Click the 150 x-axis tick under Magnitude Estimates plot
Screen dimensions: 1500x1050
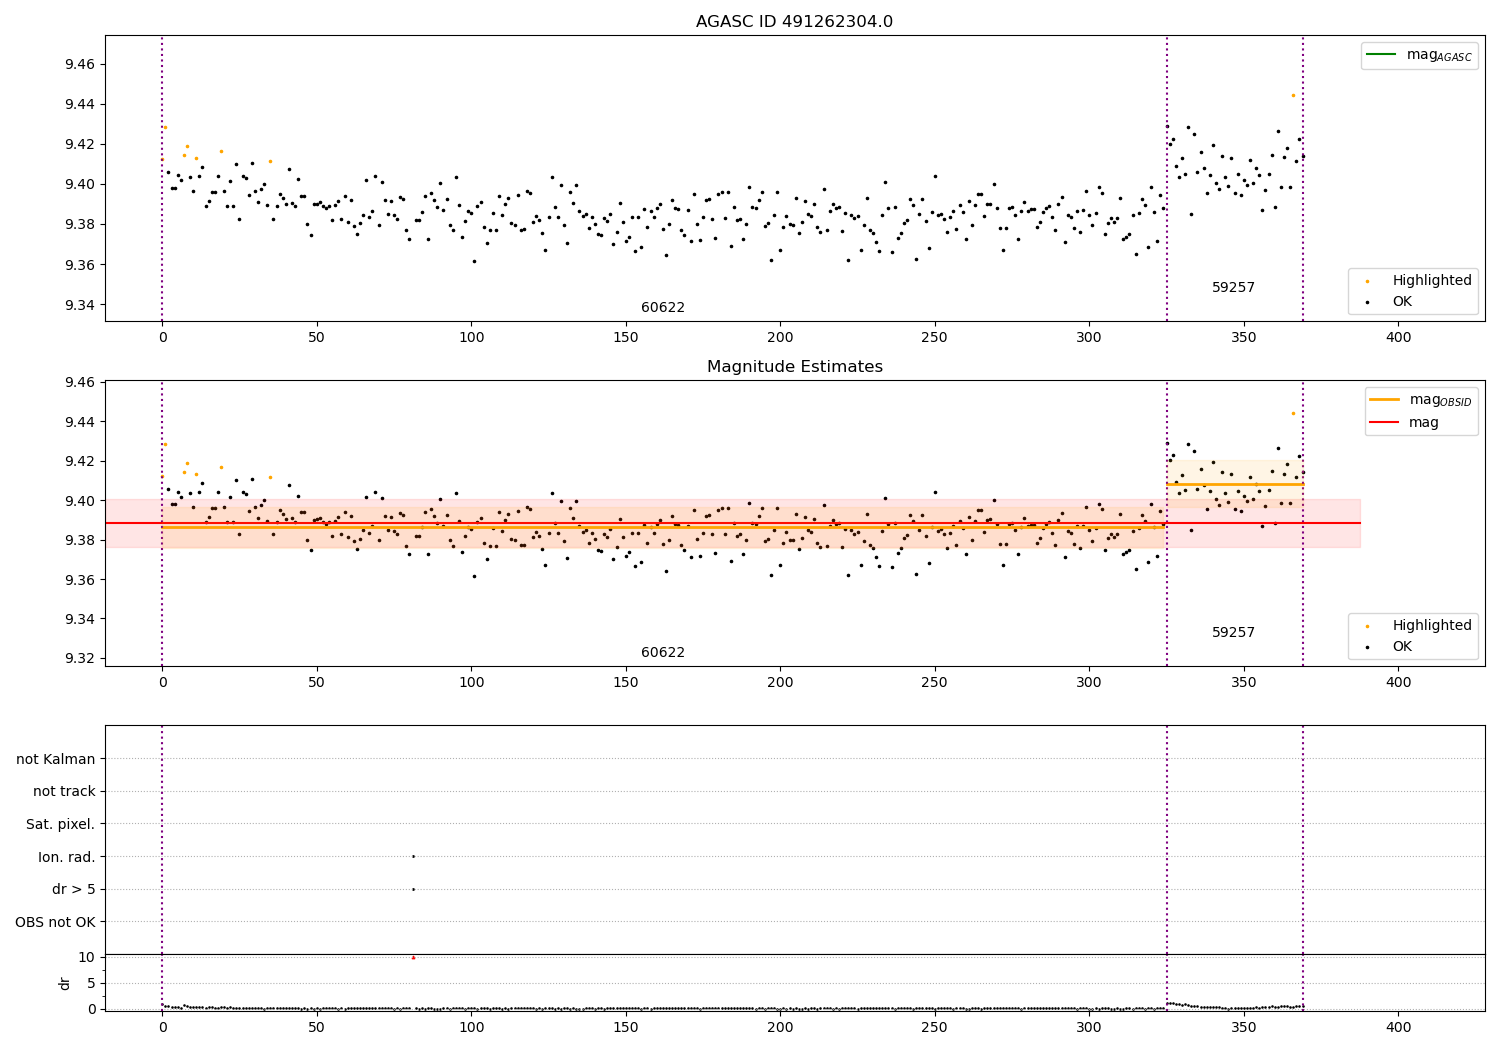[x=625, y=683]
